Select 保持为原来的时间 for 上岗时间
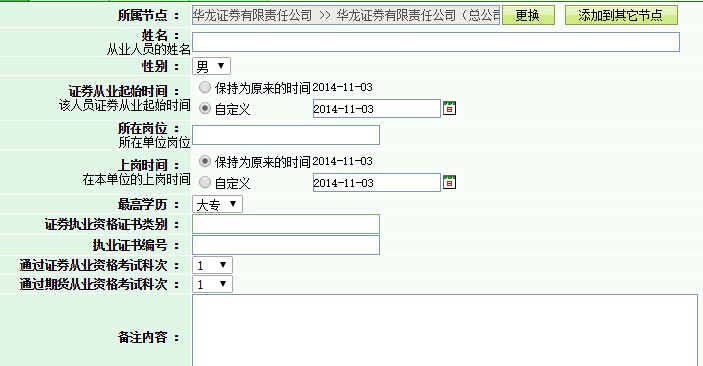This screenshot has height=366, width=703. point(205,161)
